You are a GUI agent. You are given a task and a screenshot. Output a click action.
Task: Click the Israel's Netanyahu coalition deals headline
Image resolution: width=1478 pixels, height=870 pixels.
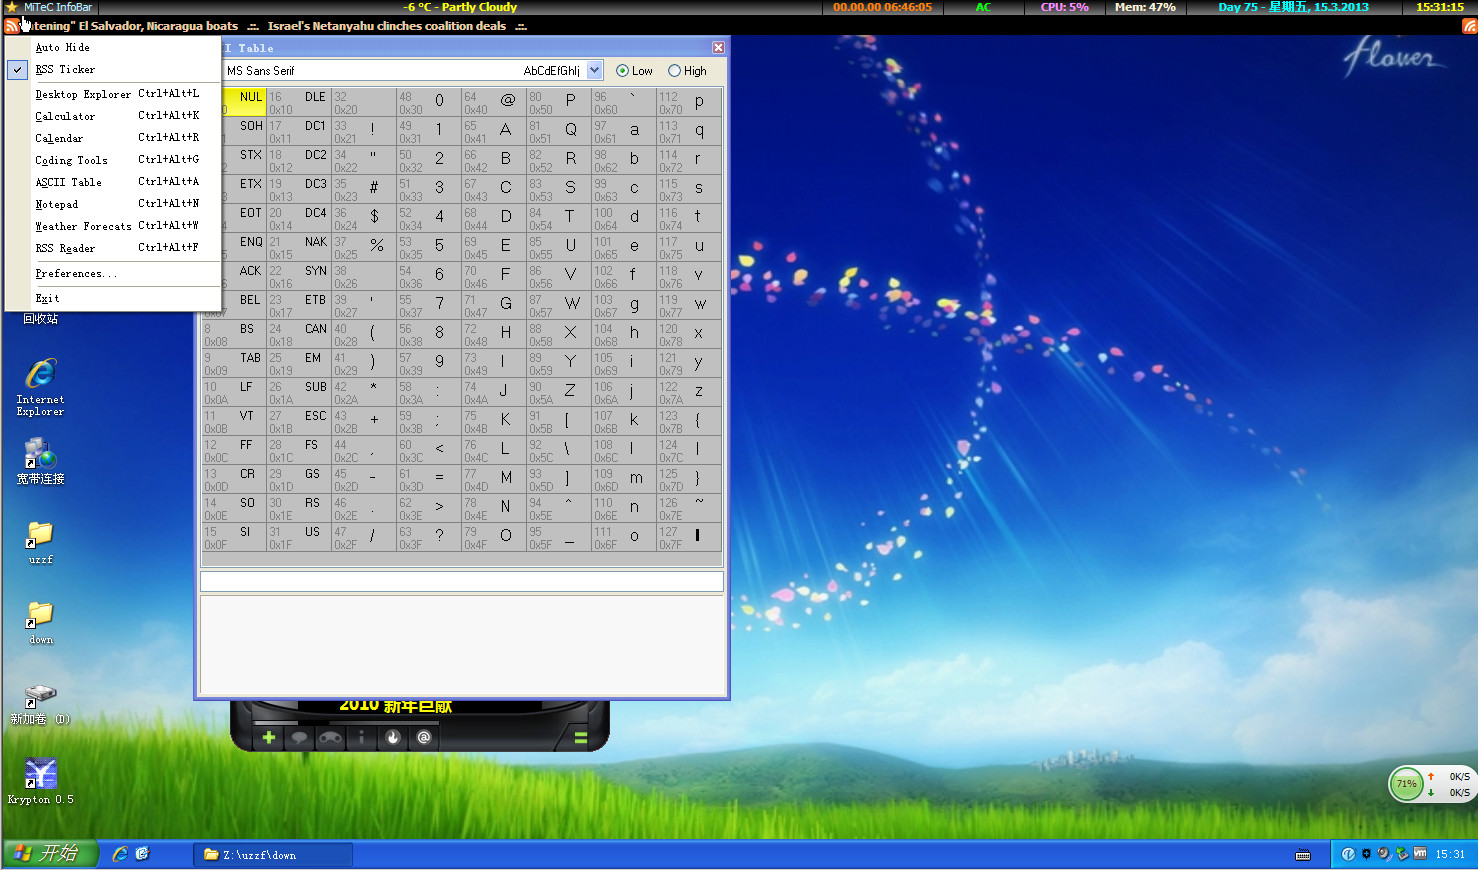[387, 26]
